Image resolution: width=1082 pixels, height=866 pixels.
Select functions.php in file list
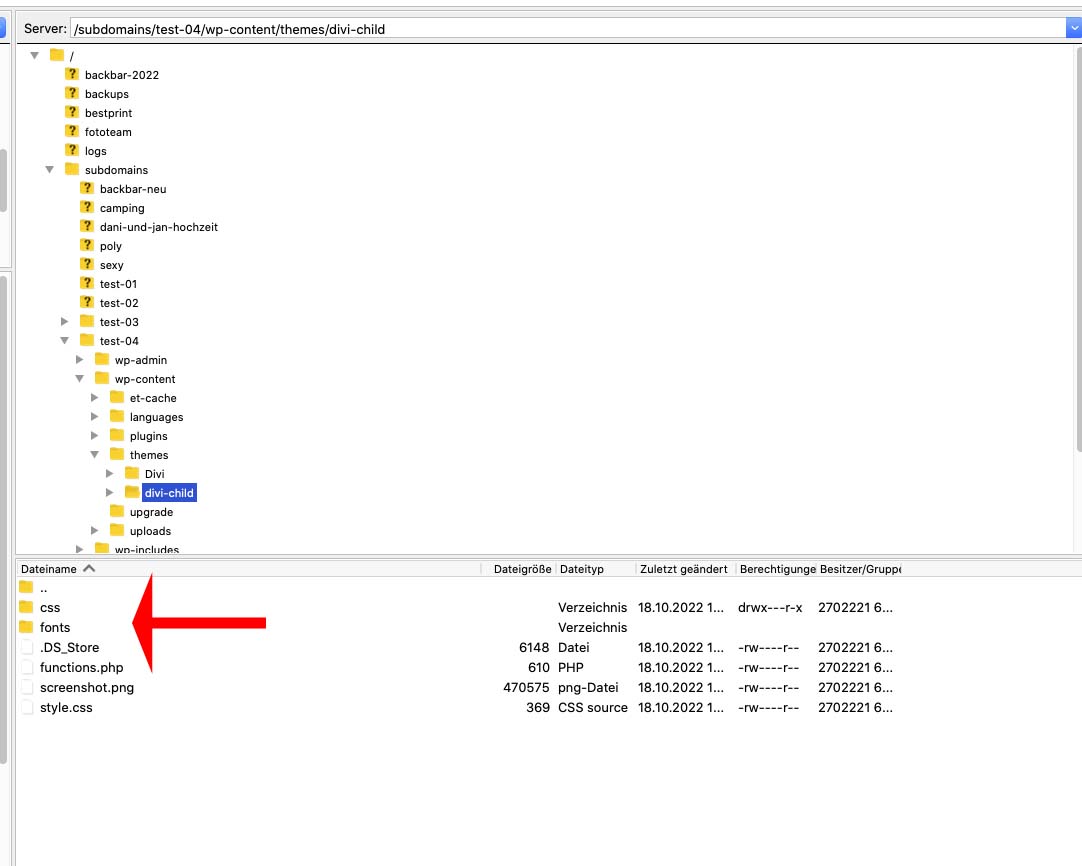click(x=82, y=667)
